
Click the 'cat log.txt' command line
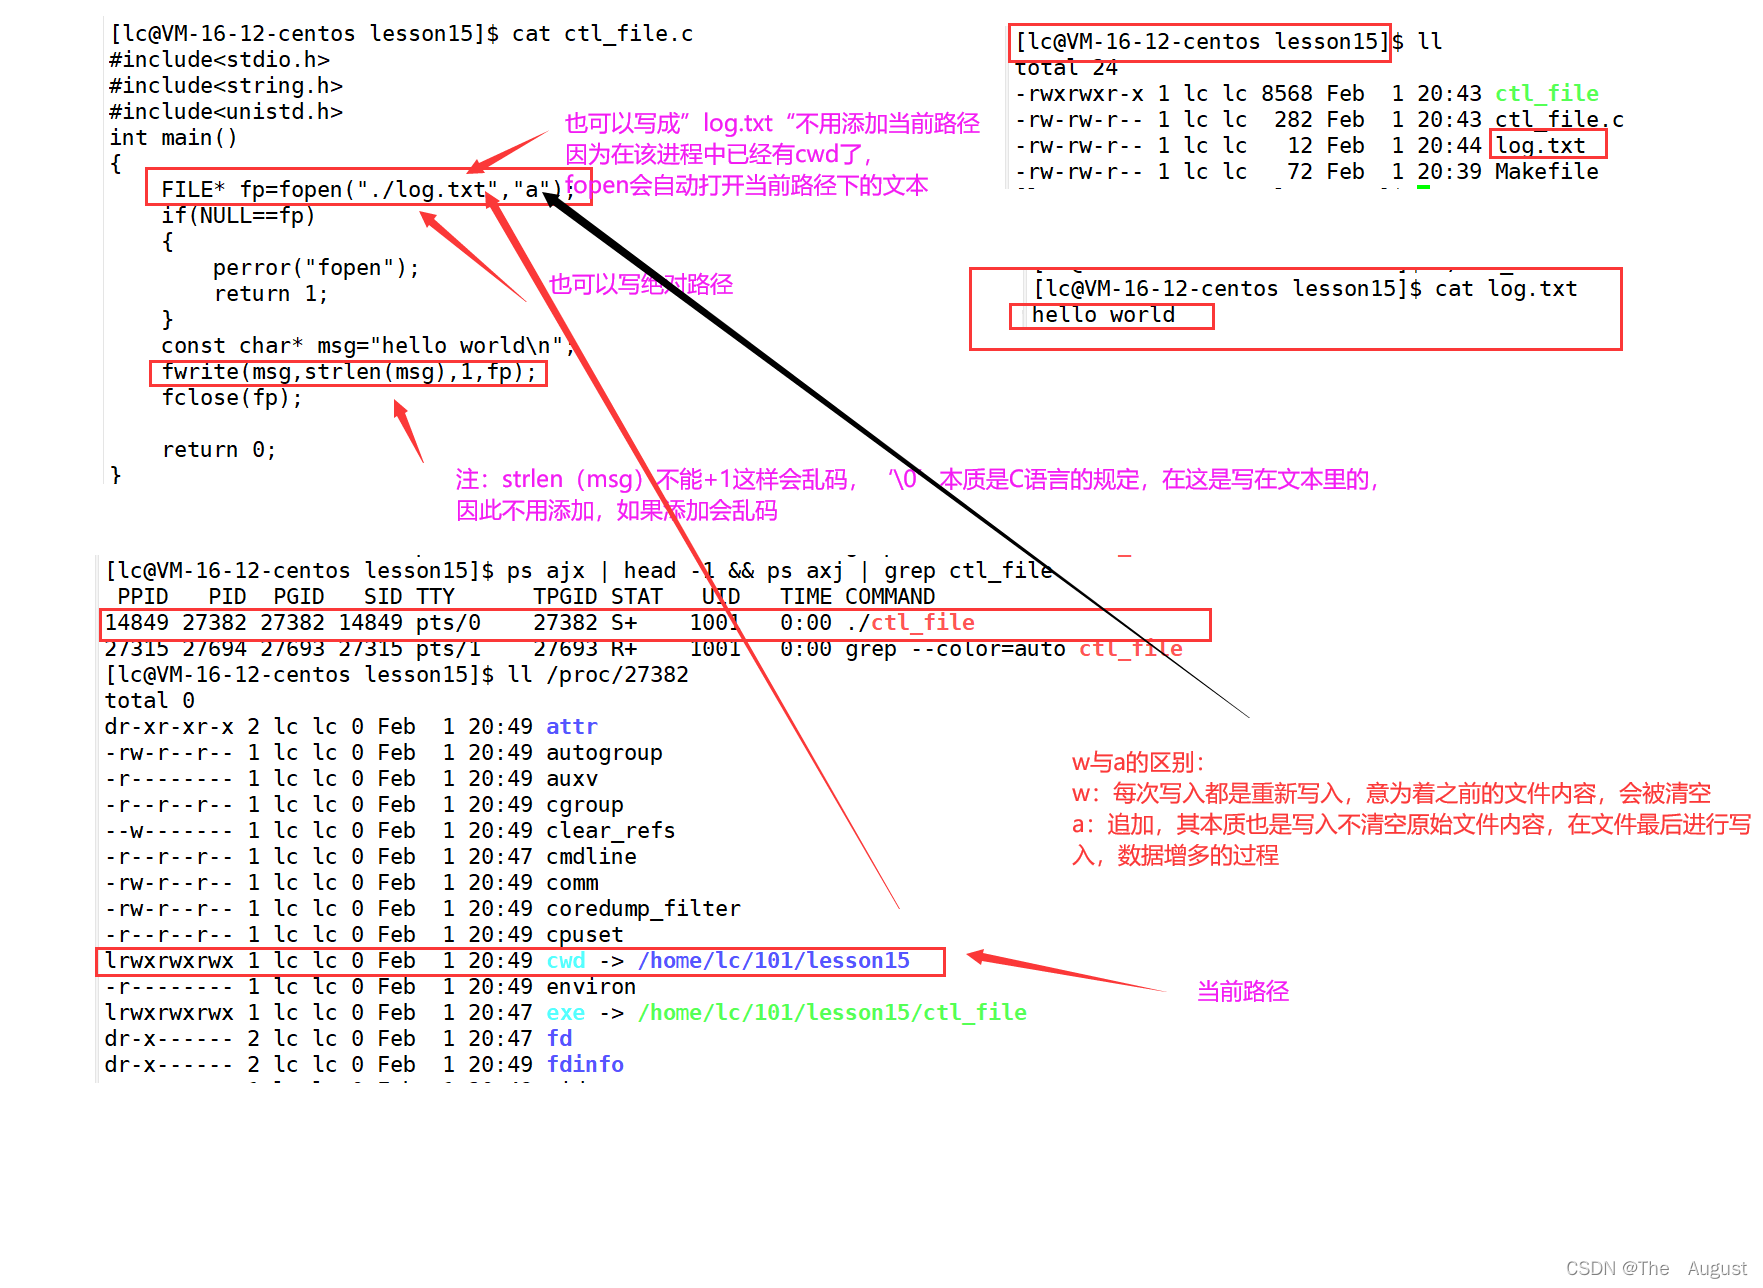pos(1305,289)
